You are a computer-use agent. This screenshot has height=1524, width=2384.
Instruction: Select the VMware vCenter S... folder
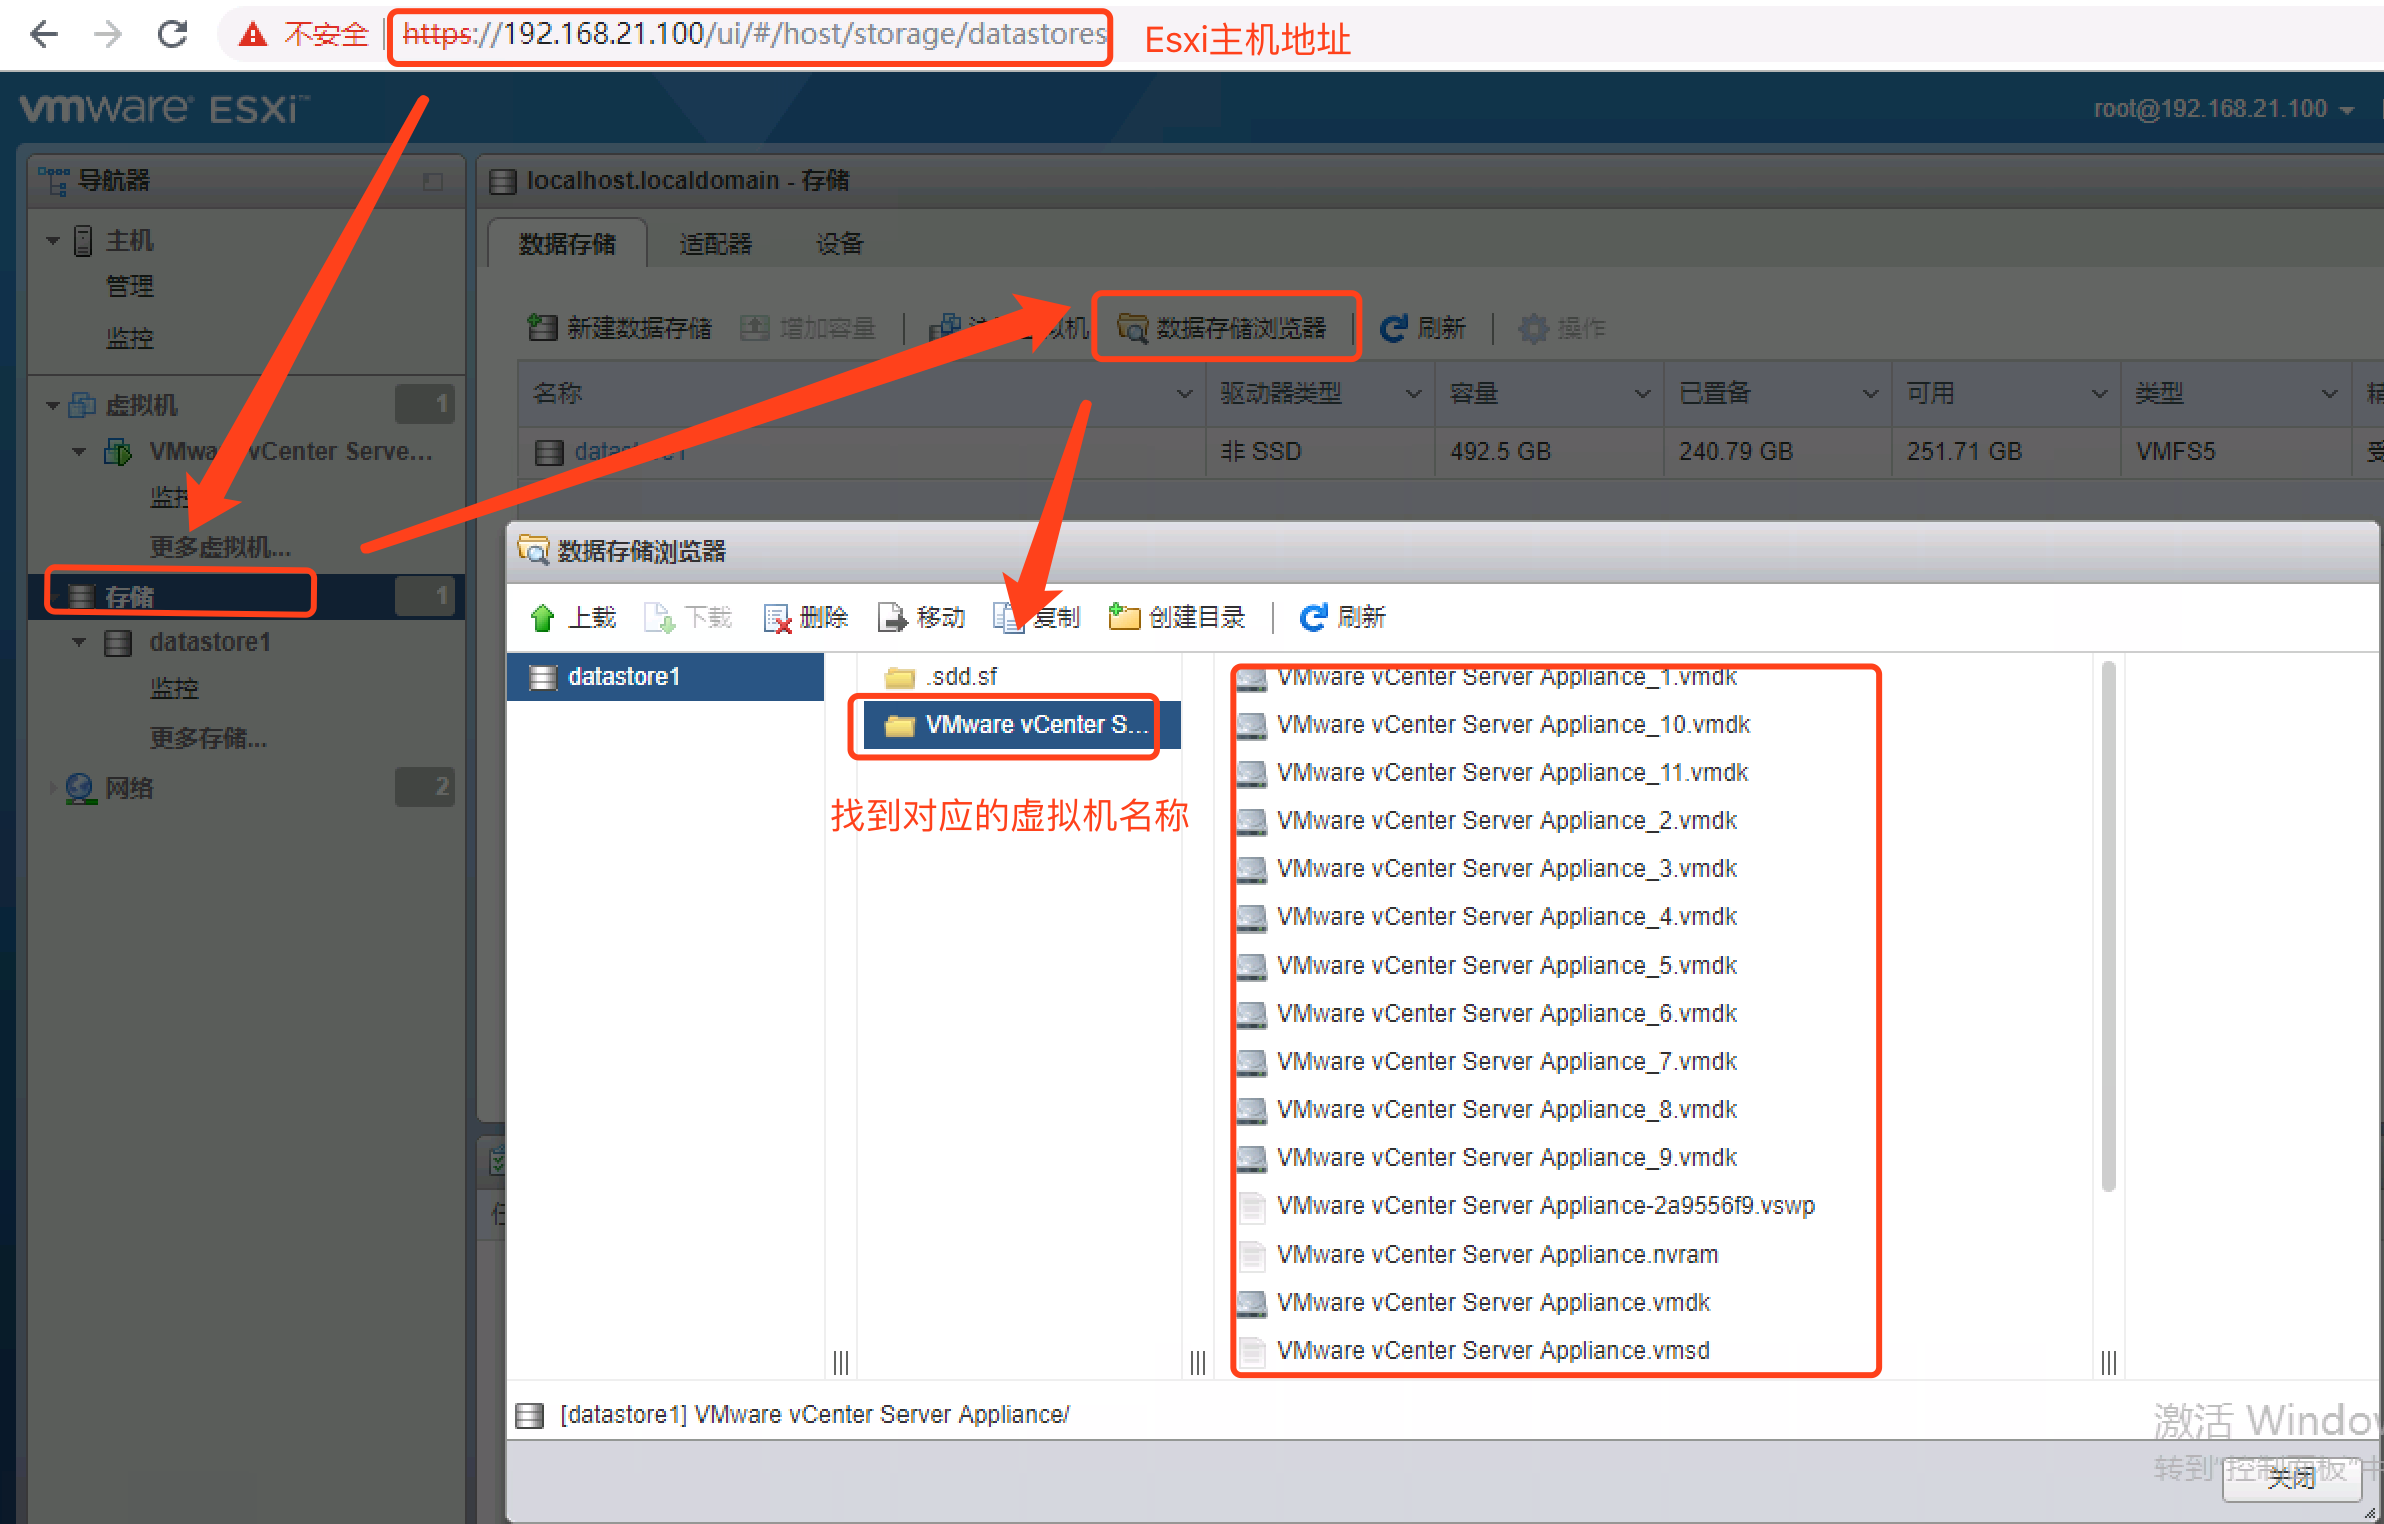tap(1020, 725)
